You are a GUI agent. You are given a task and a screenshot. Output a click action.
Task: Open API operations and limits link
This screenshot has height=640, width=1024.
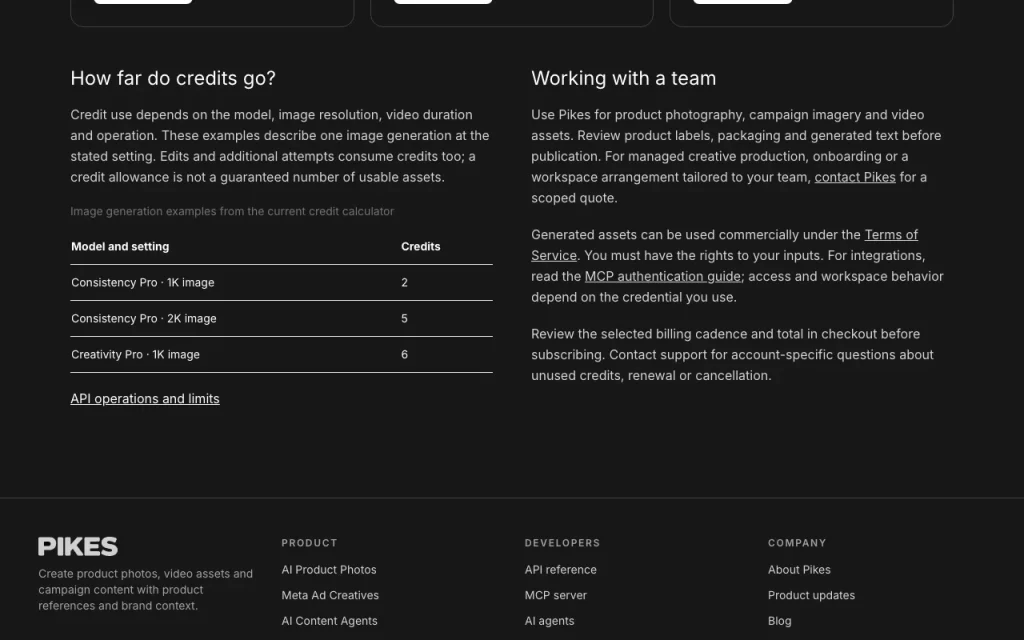point(145,398)
